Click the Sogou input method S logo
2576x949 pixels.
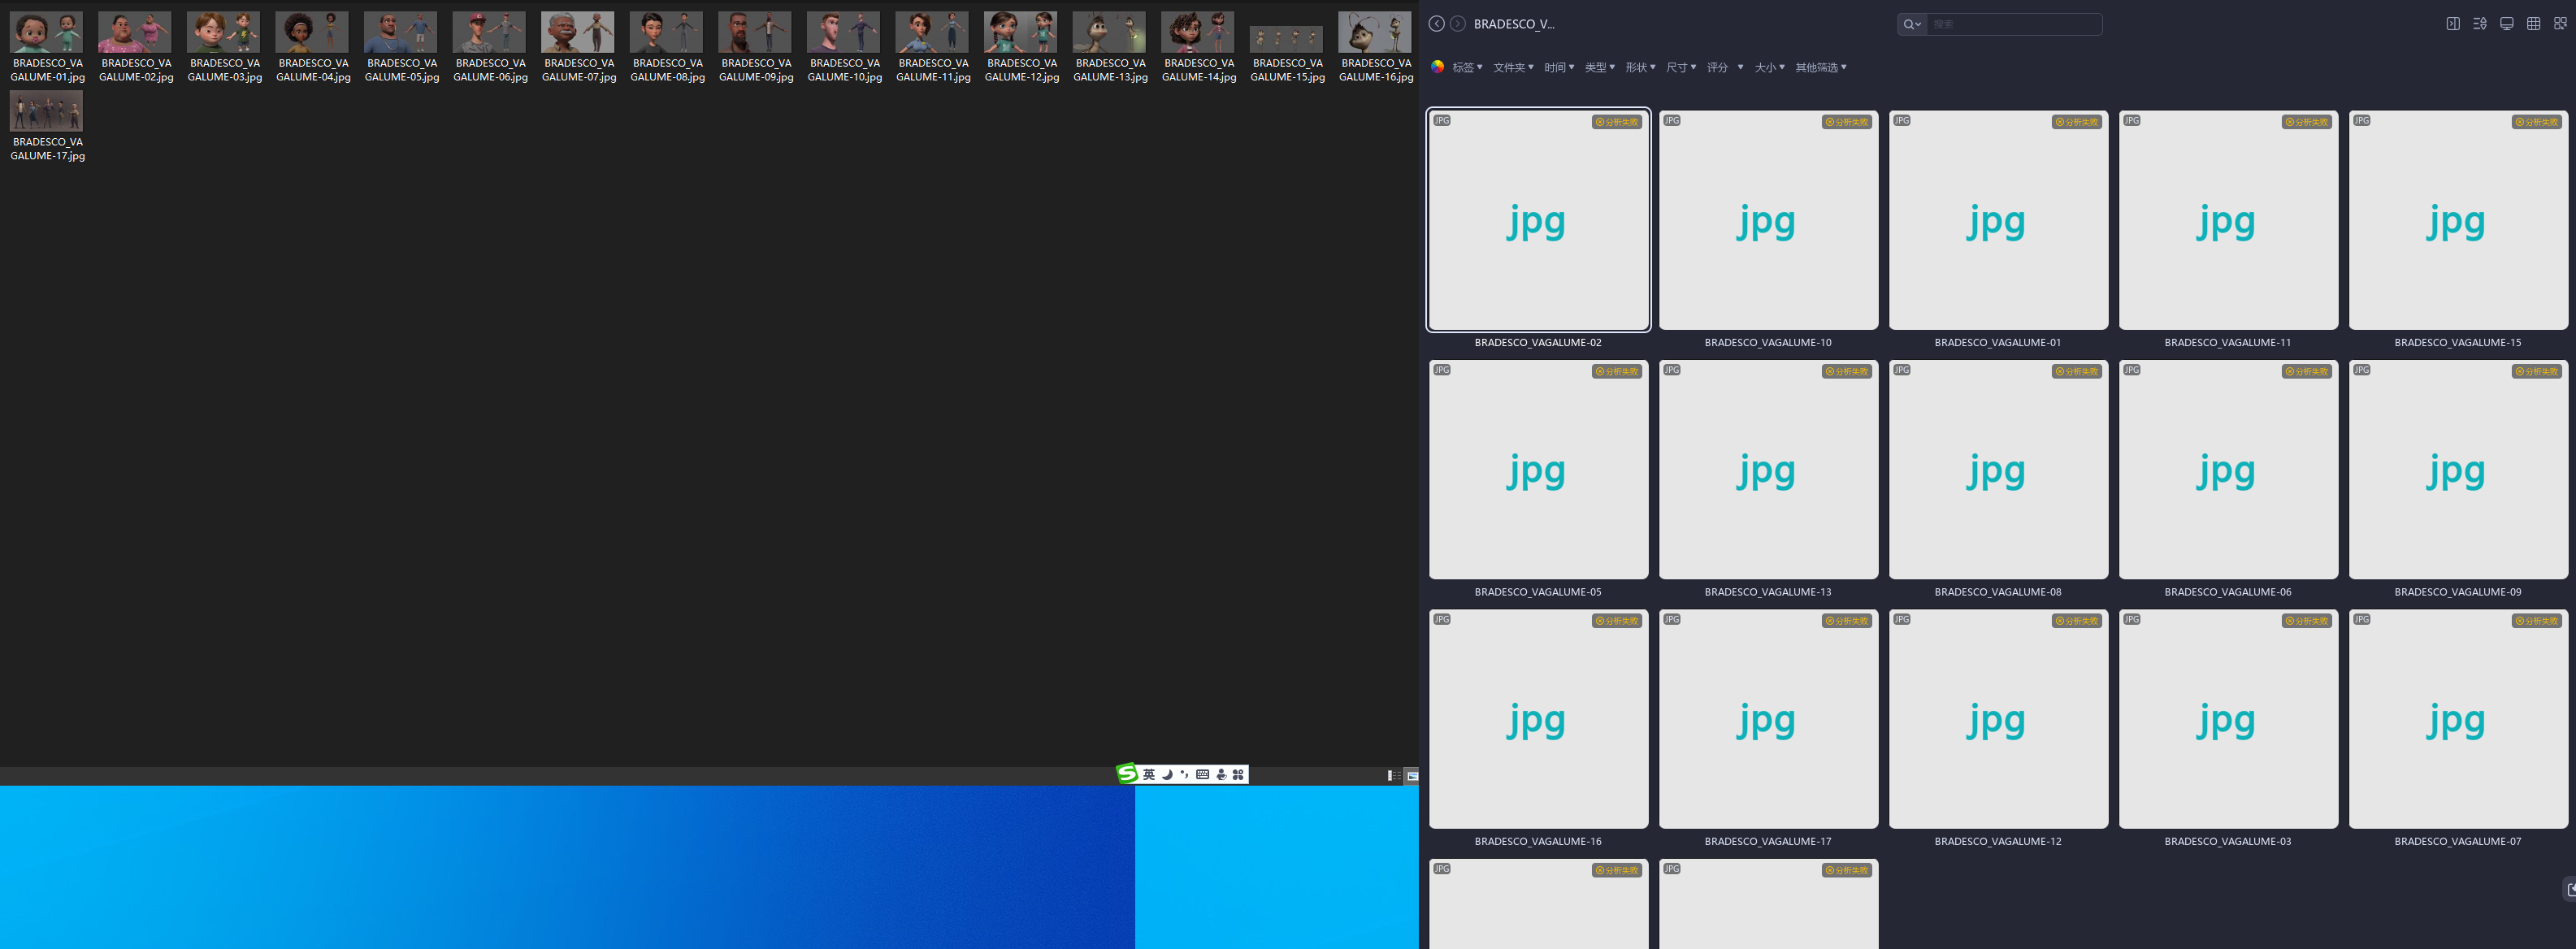[1128, 773]
